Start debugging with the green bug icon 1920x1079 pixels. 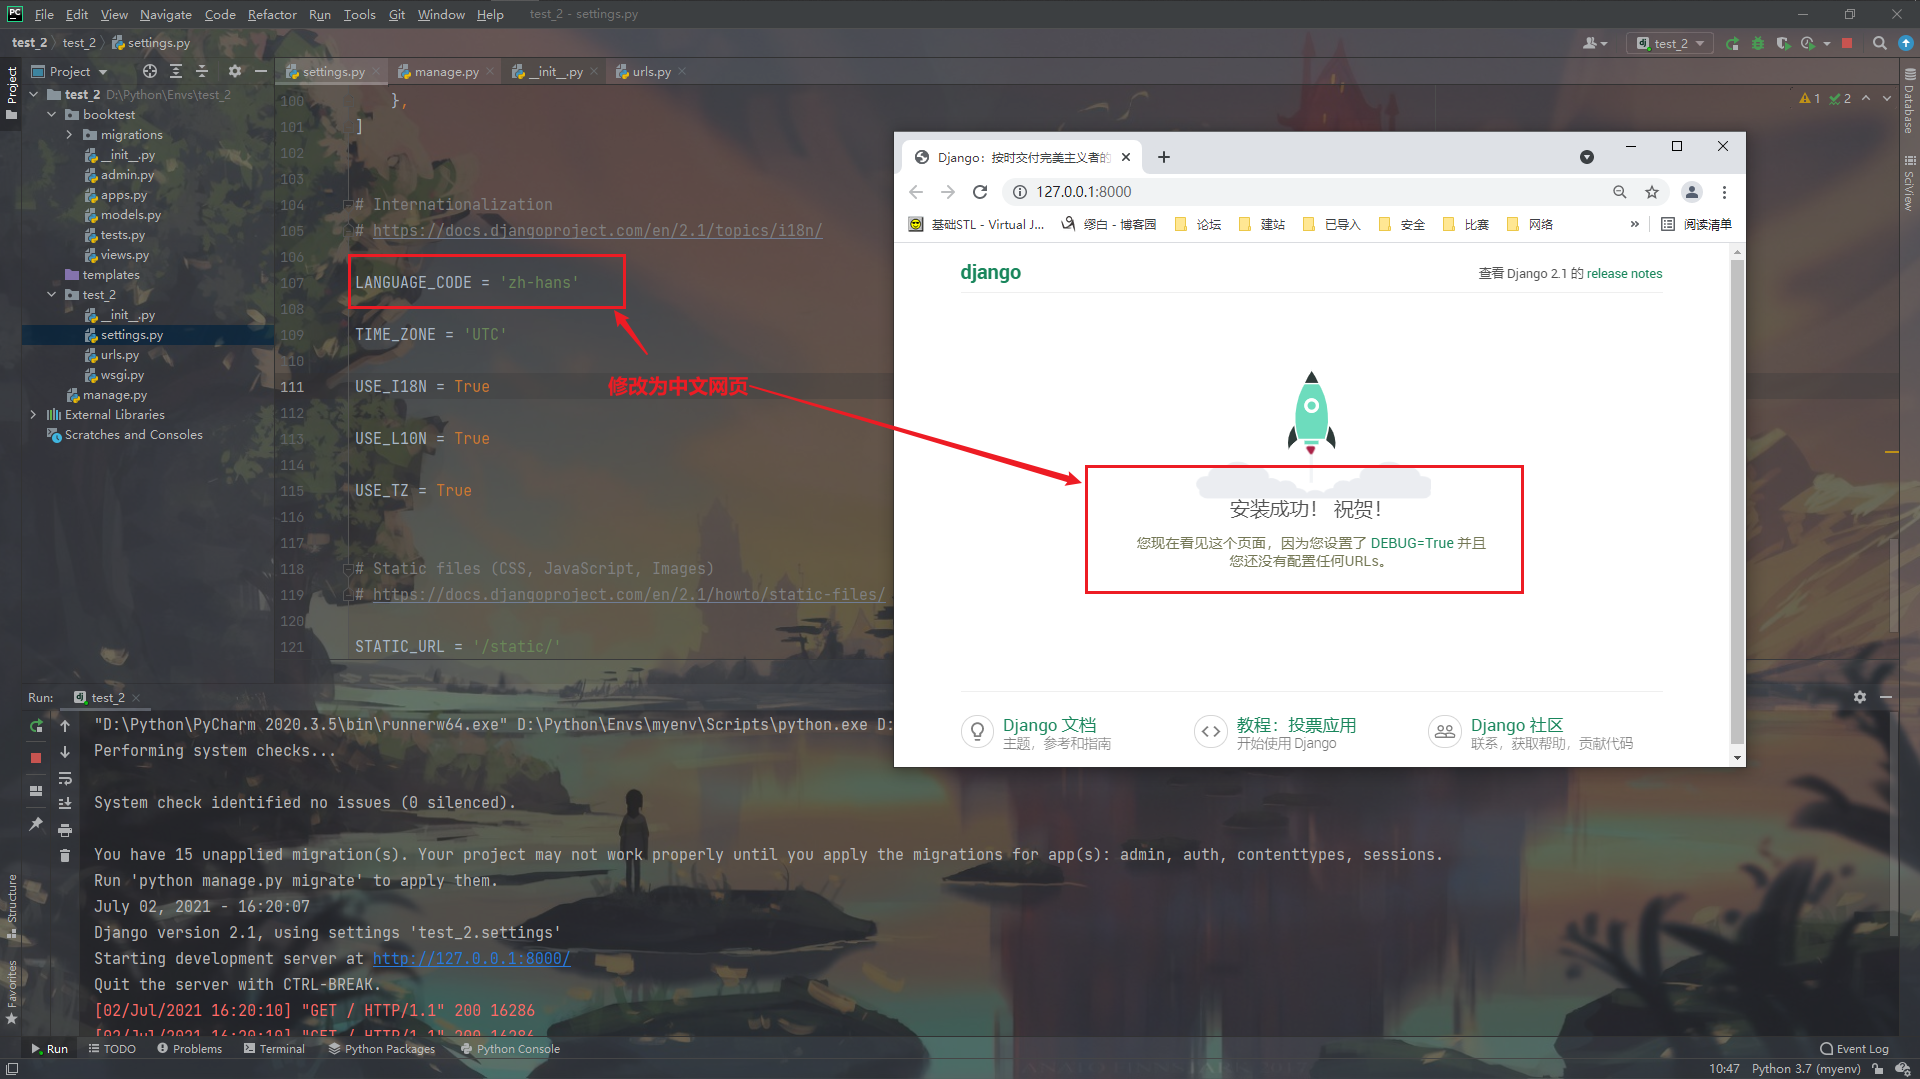(1758, 43)
